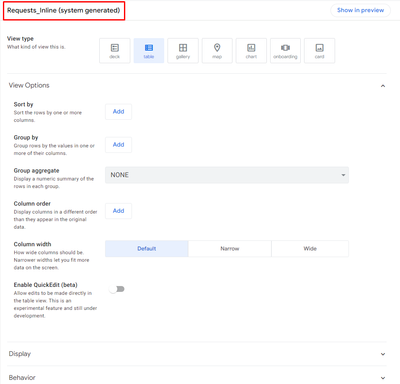Select the card view type
400x384 pixels.
[x=319, y=51]
